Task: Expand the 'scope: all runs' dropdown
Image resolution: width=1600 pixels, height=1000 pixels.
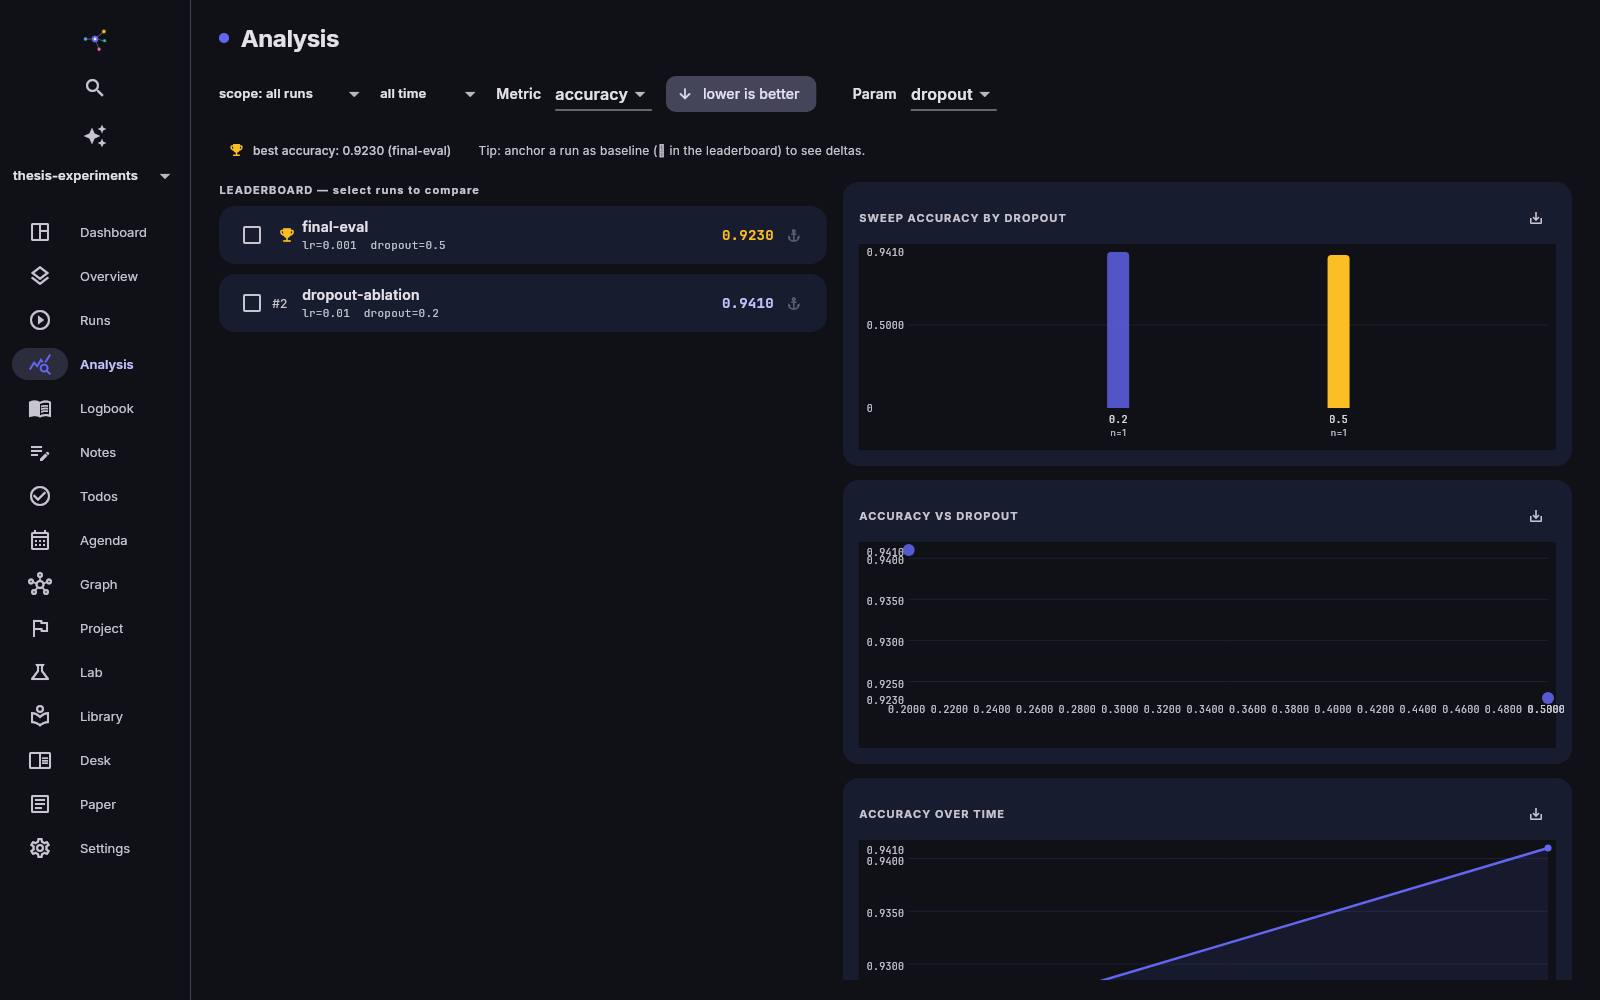Action: pyautogui.click(x=289, y=94)
